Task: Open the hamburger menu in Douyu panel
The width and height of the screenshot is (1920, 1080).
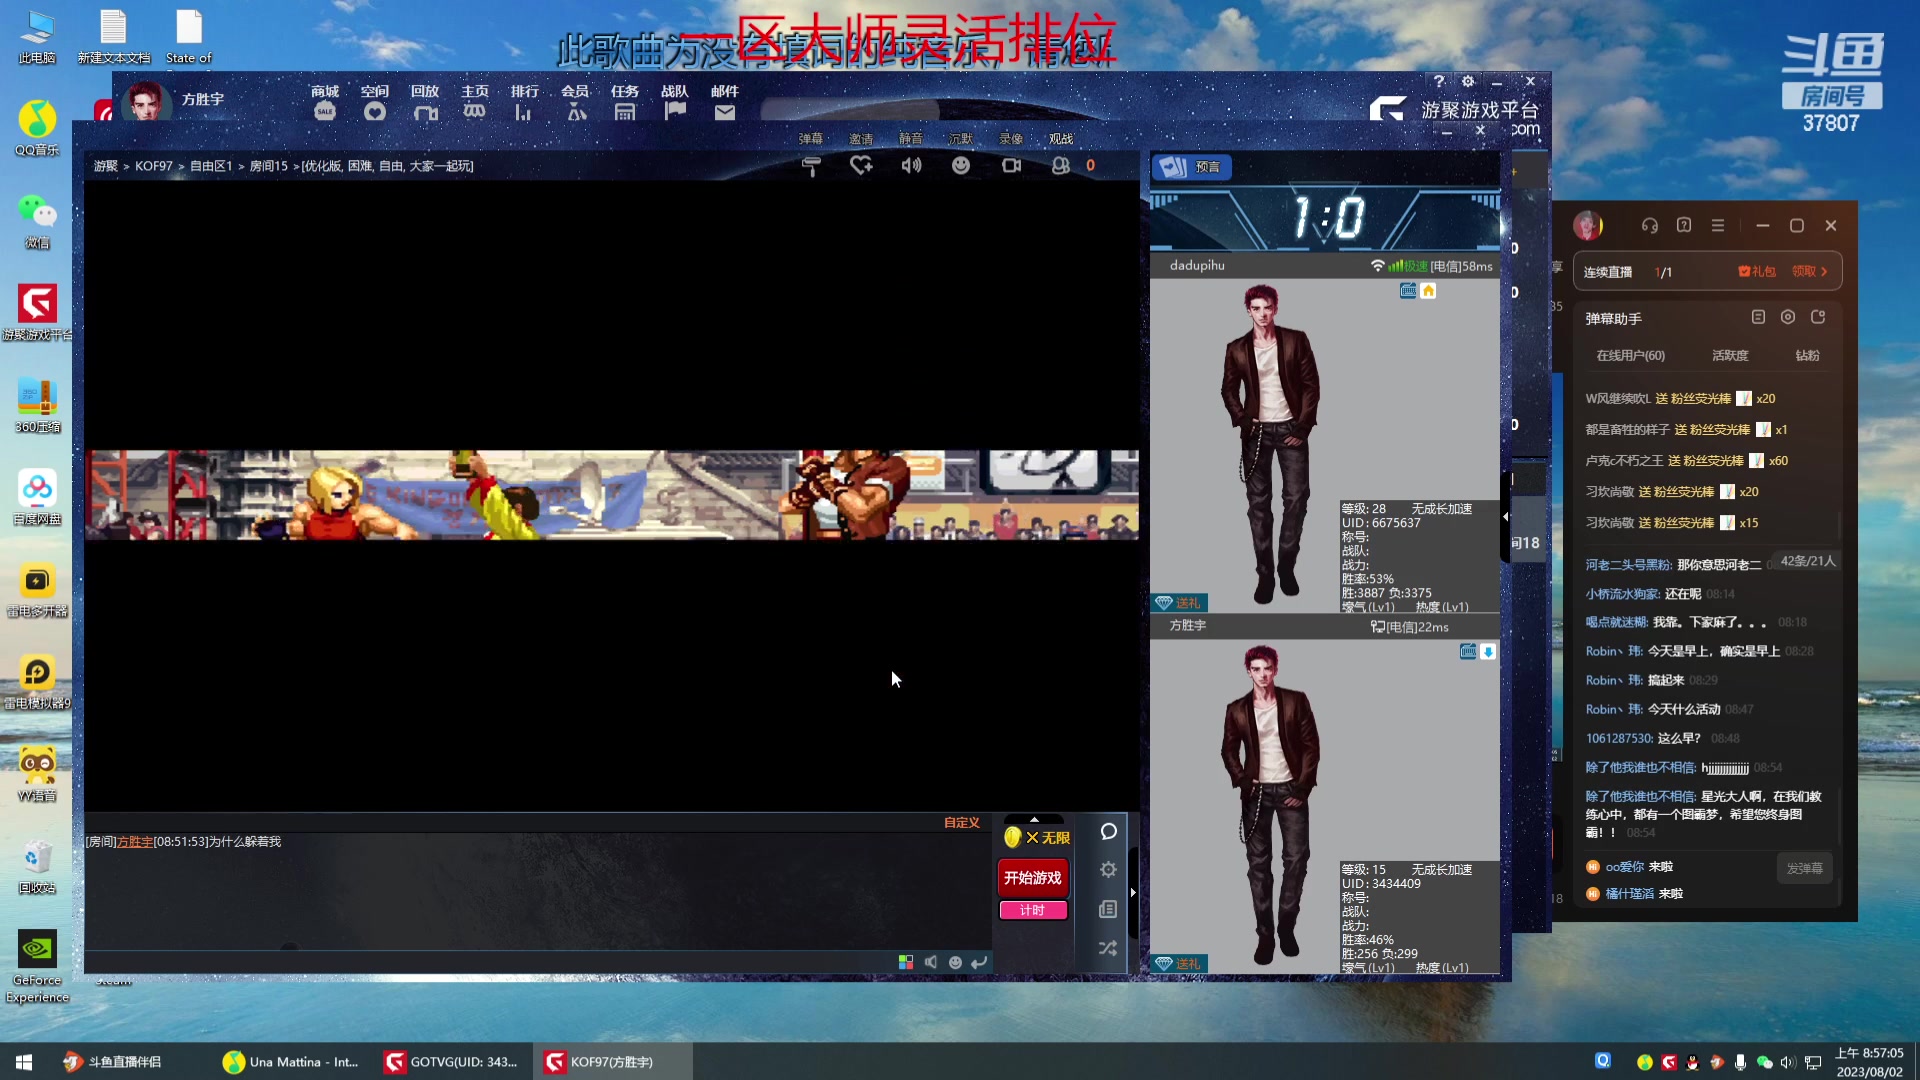Action: [x=1718, y=226]
